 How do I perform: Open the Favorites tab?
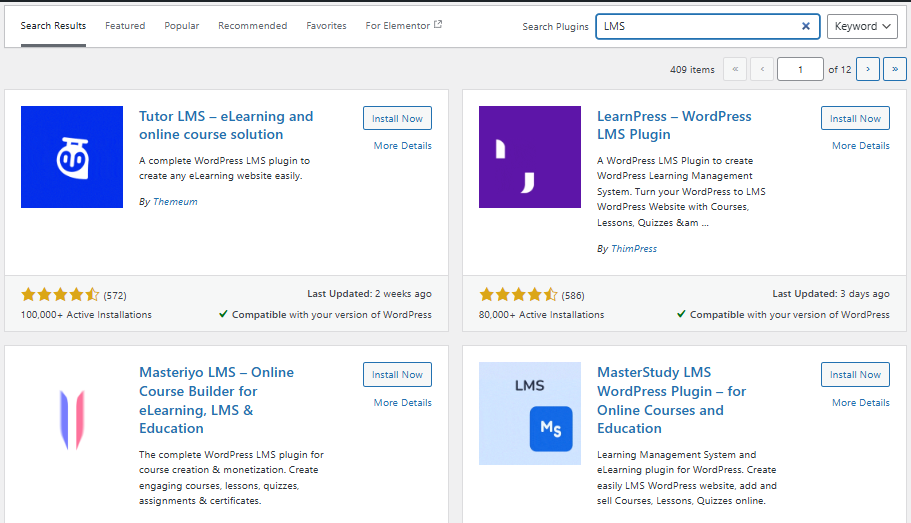[326, 26]
